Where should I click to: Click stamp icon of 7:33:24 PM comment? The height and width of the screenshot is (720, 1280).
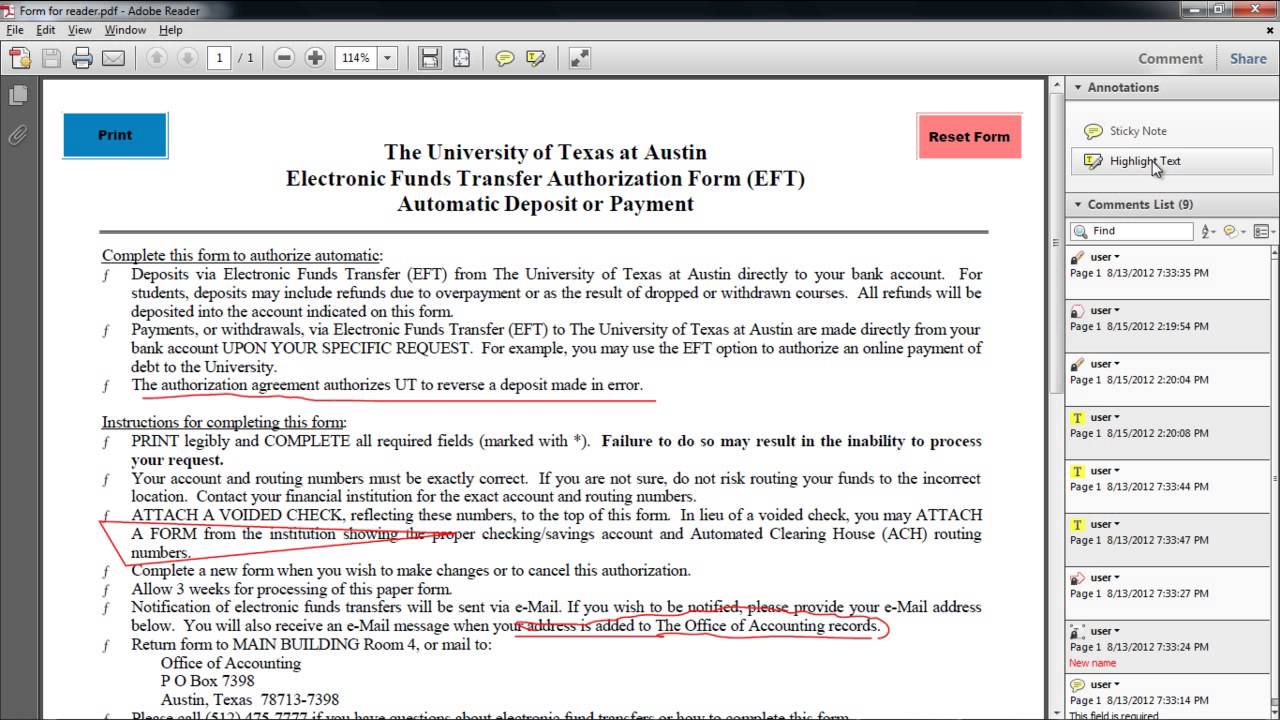click(1078, 632)
